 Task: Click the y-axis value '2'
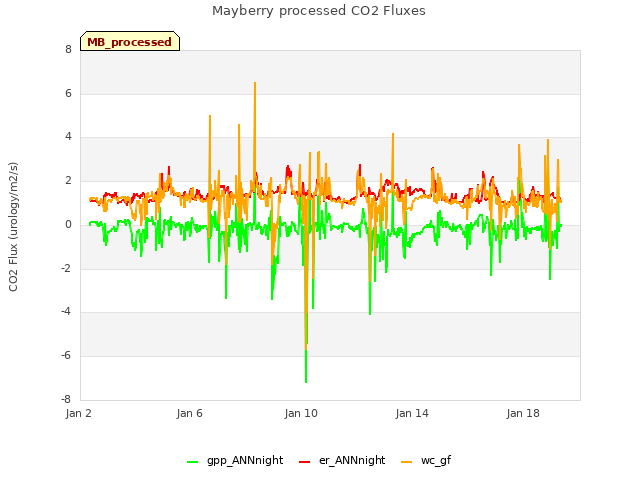tap(68, 180)
